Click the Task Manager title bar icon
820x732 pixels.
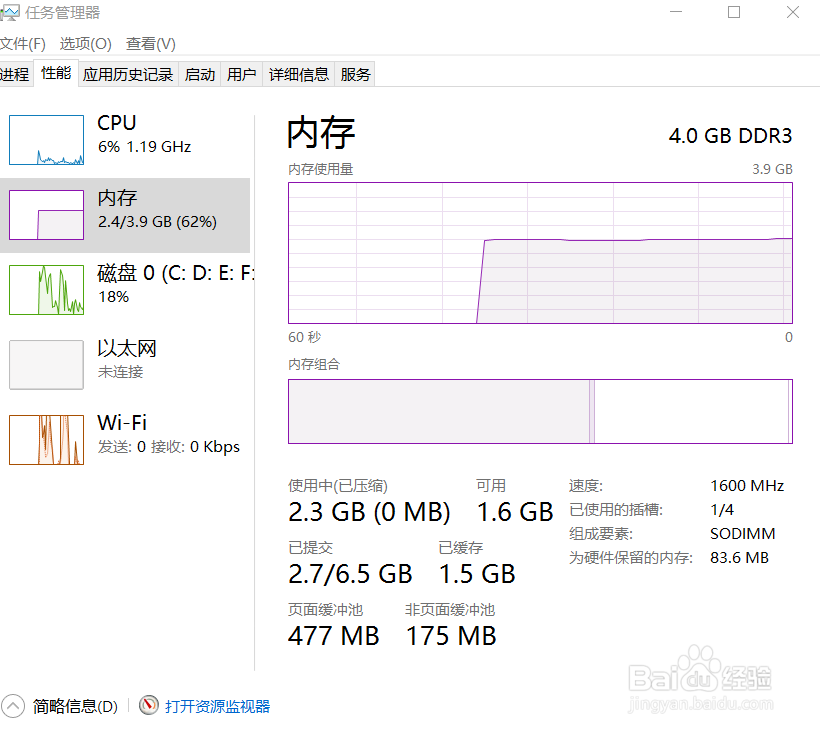tap(14, 13)
